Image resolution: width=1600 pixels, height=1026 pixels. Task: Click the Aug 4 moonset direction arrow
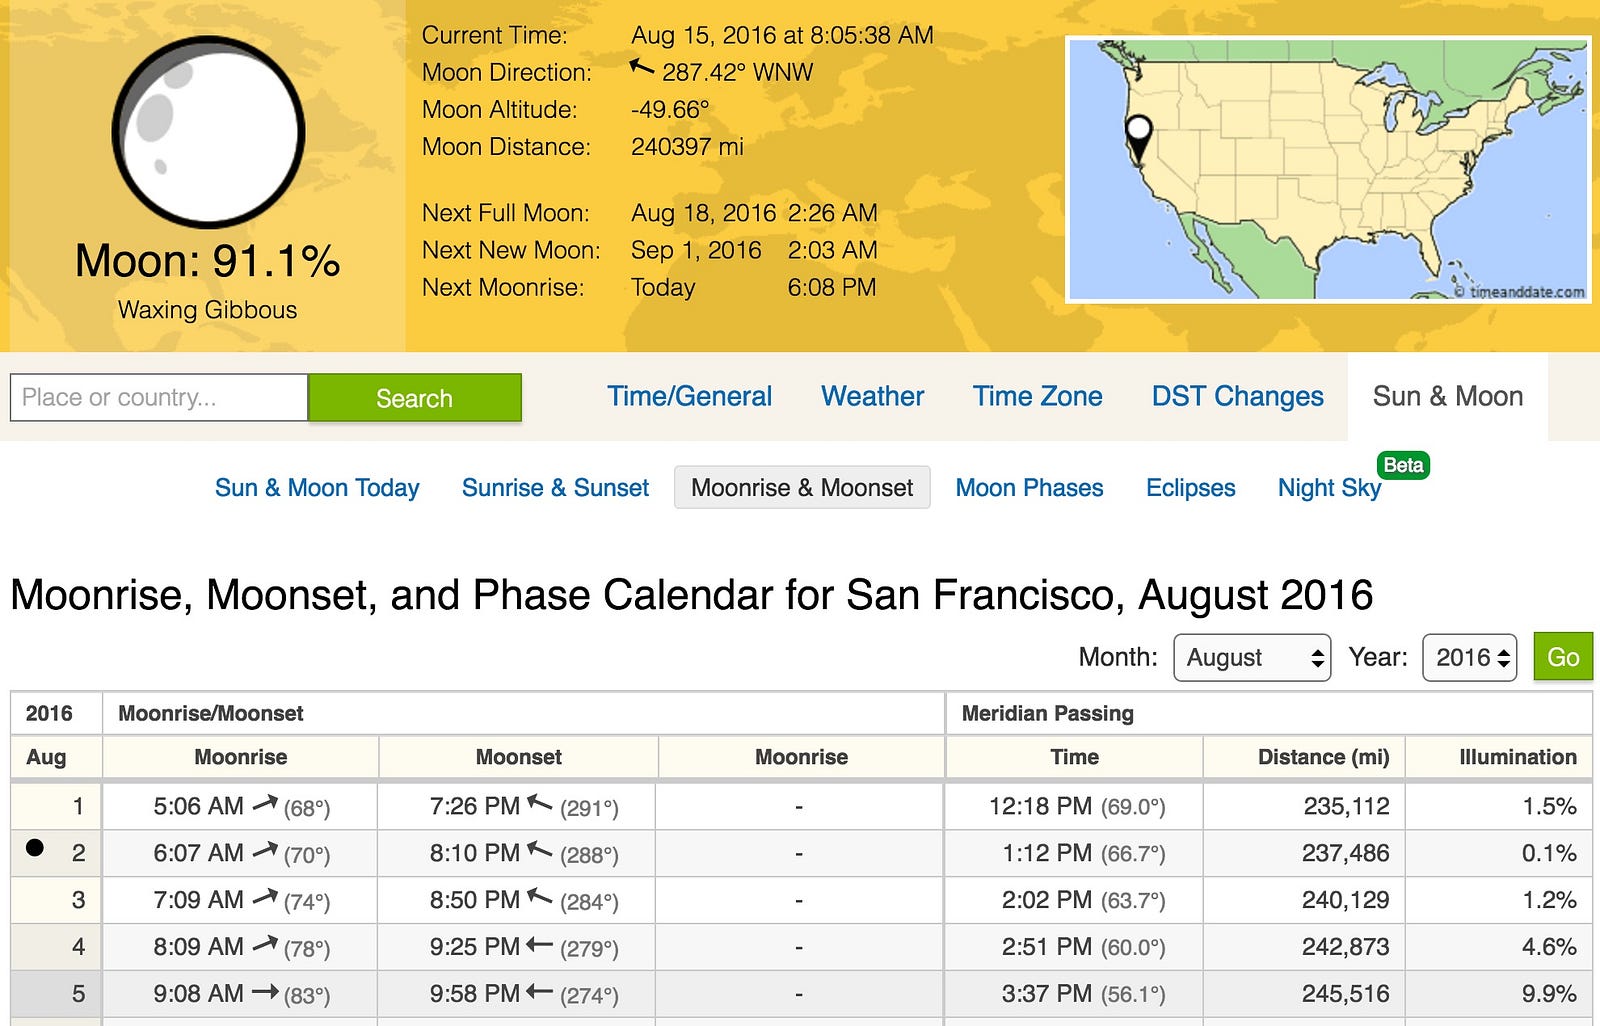coord(540,944)
